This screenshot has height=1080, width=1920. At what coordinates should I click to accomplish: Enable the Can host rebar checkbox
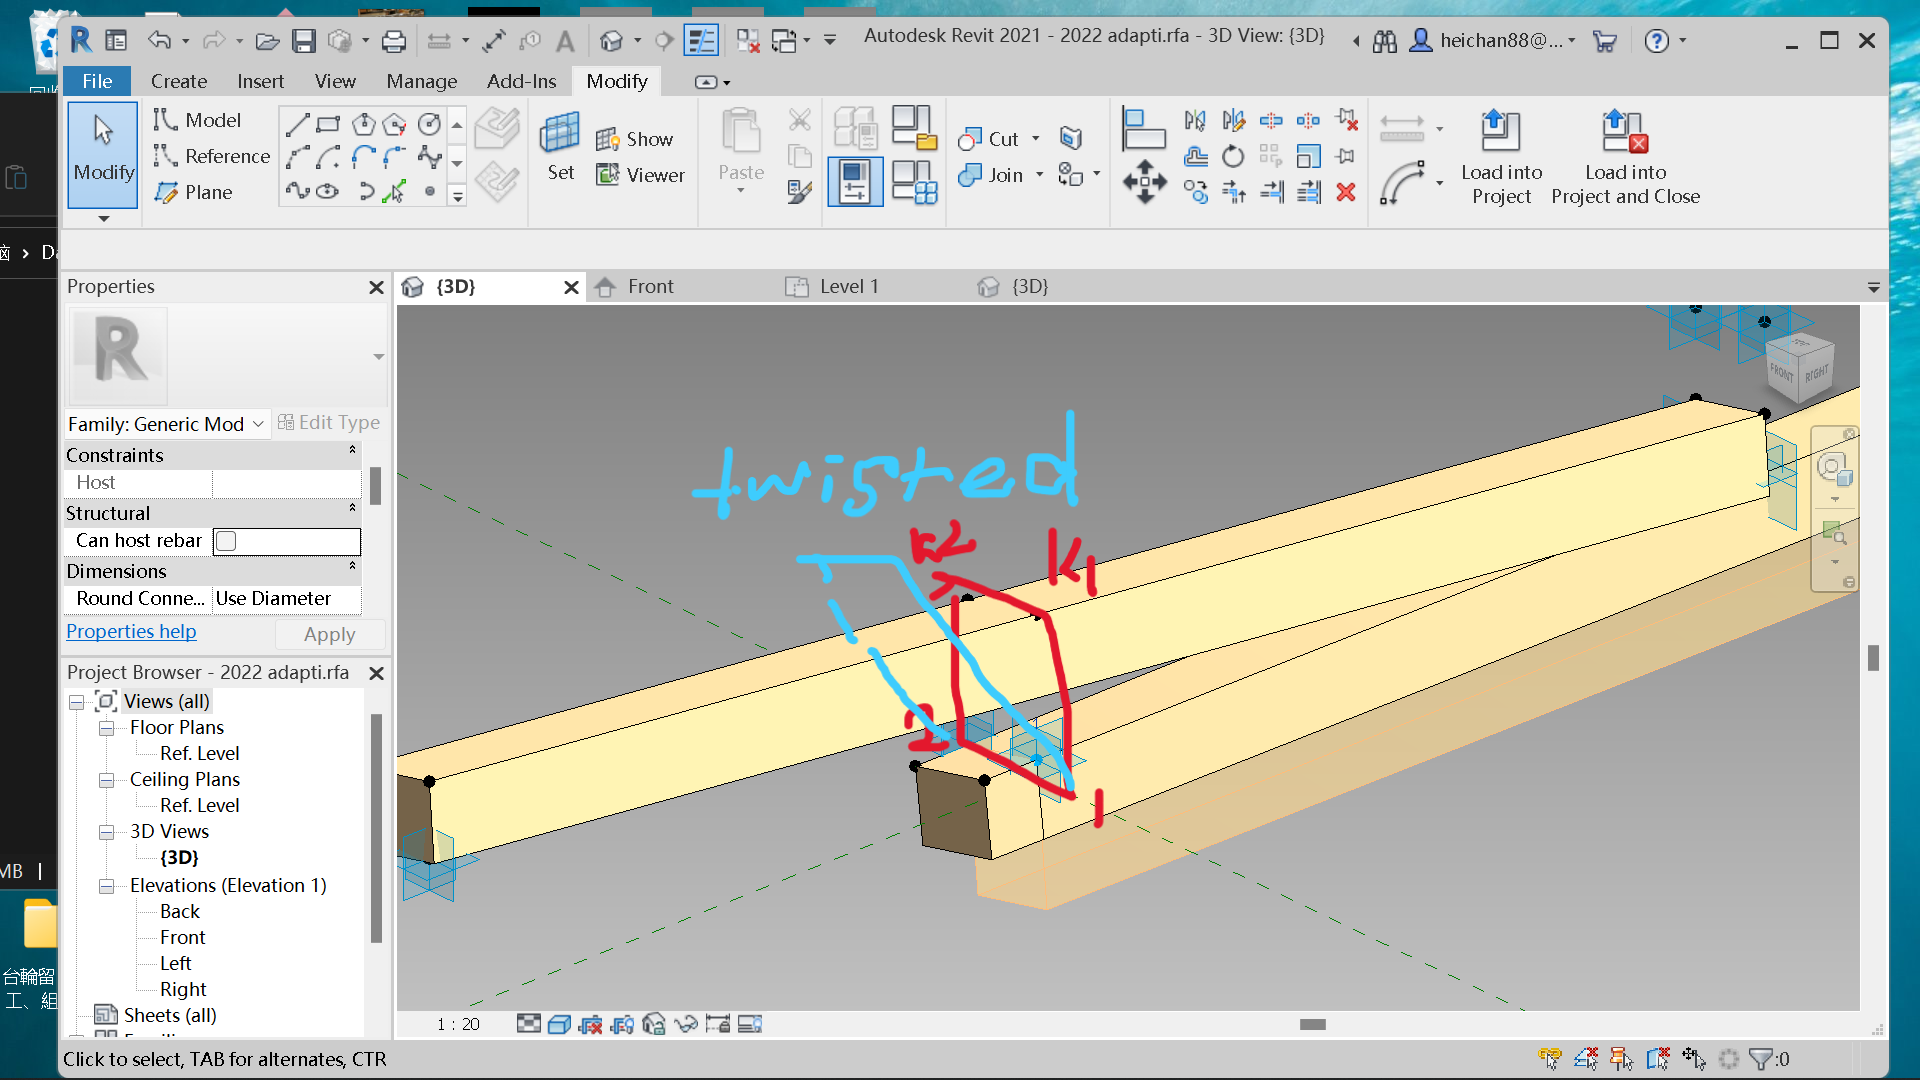[226, 541]
